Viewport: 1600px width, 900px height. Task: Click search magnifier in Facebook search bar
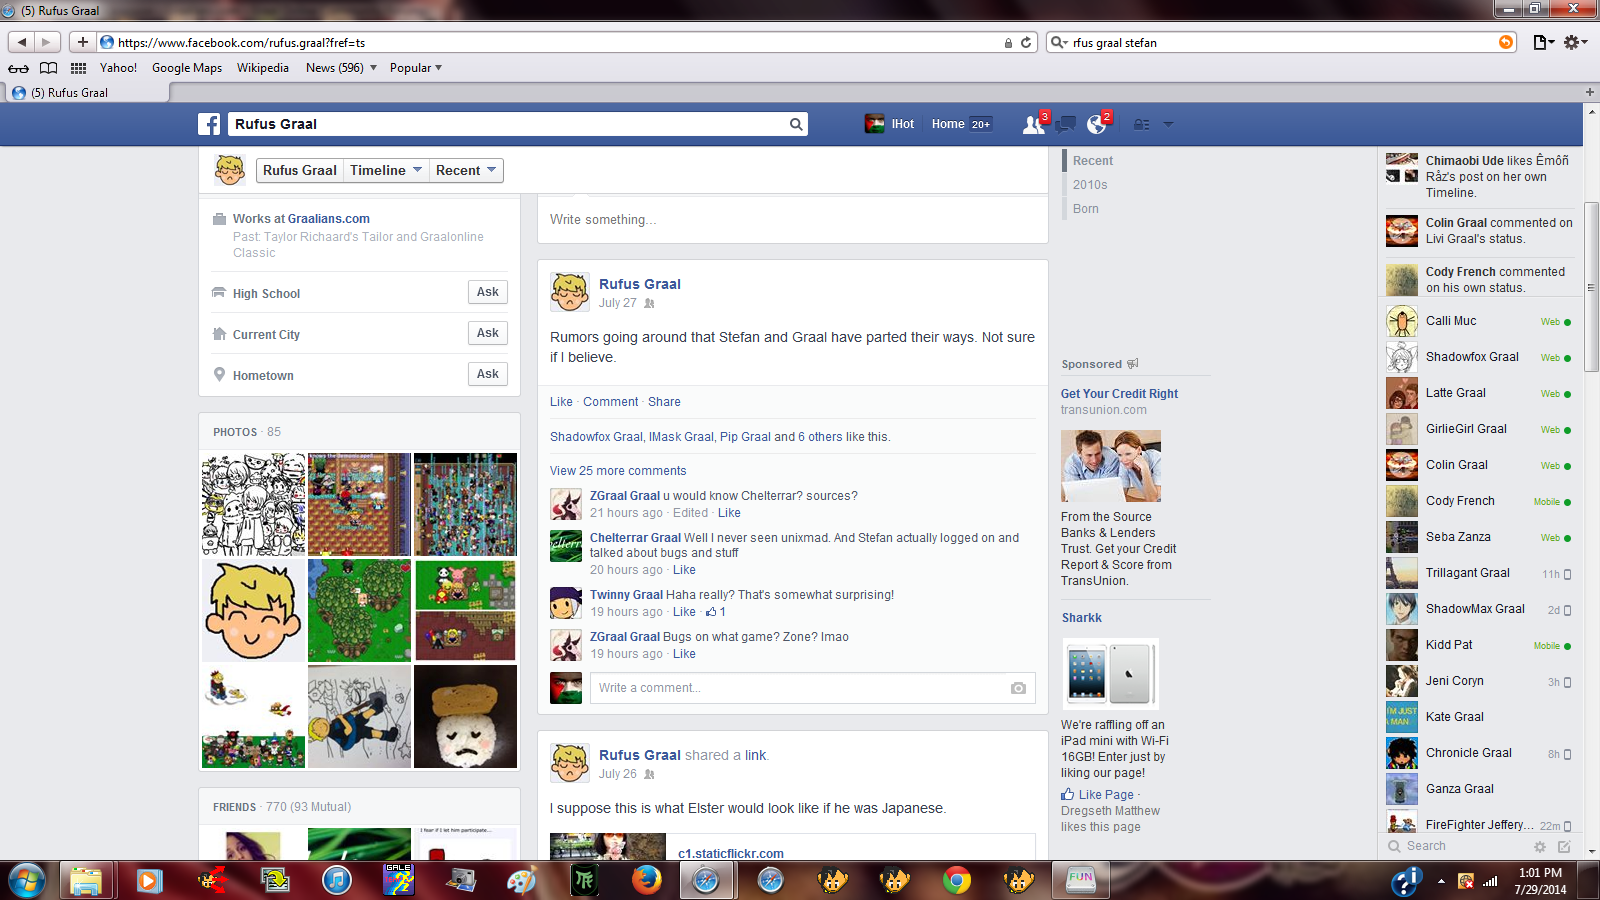coord(796,124)
